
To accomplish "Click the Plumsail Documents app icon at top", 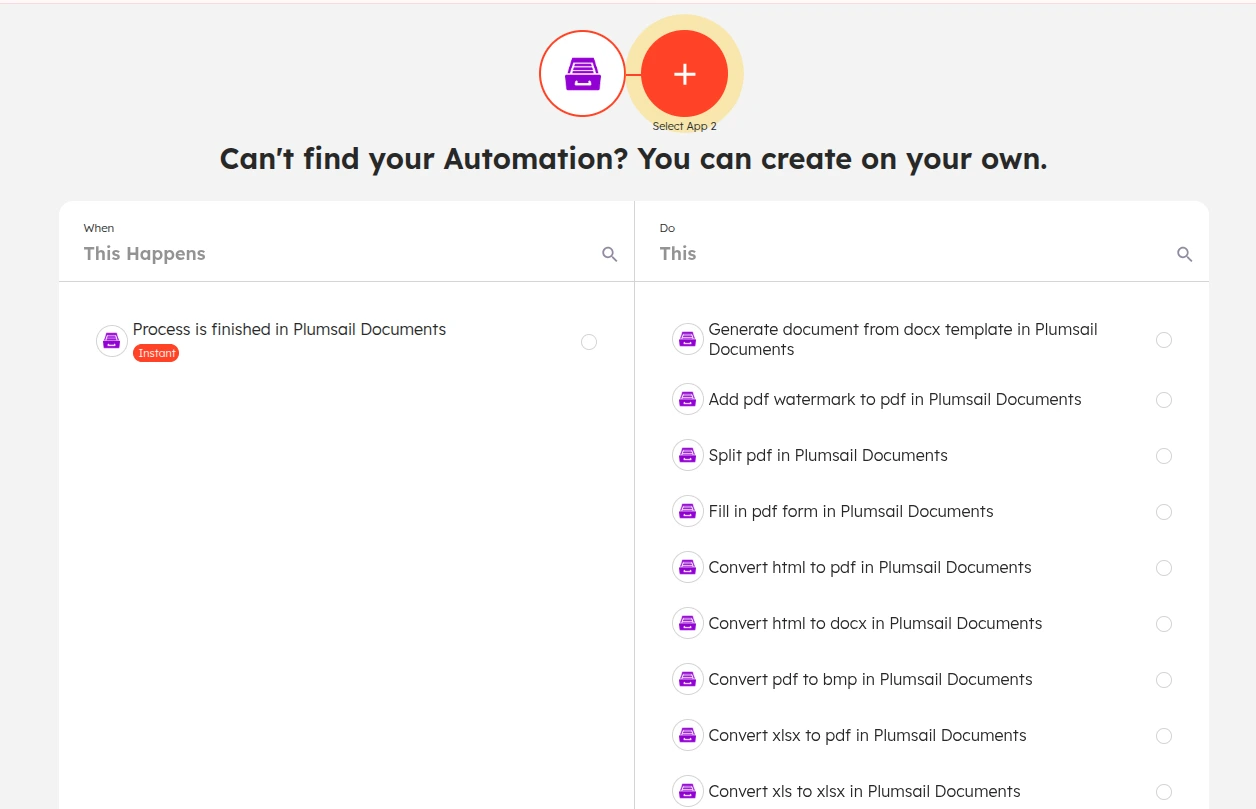I will click(582, 74).
